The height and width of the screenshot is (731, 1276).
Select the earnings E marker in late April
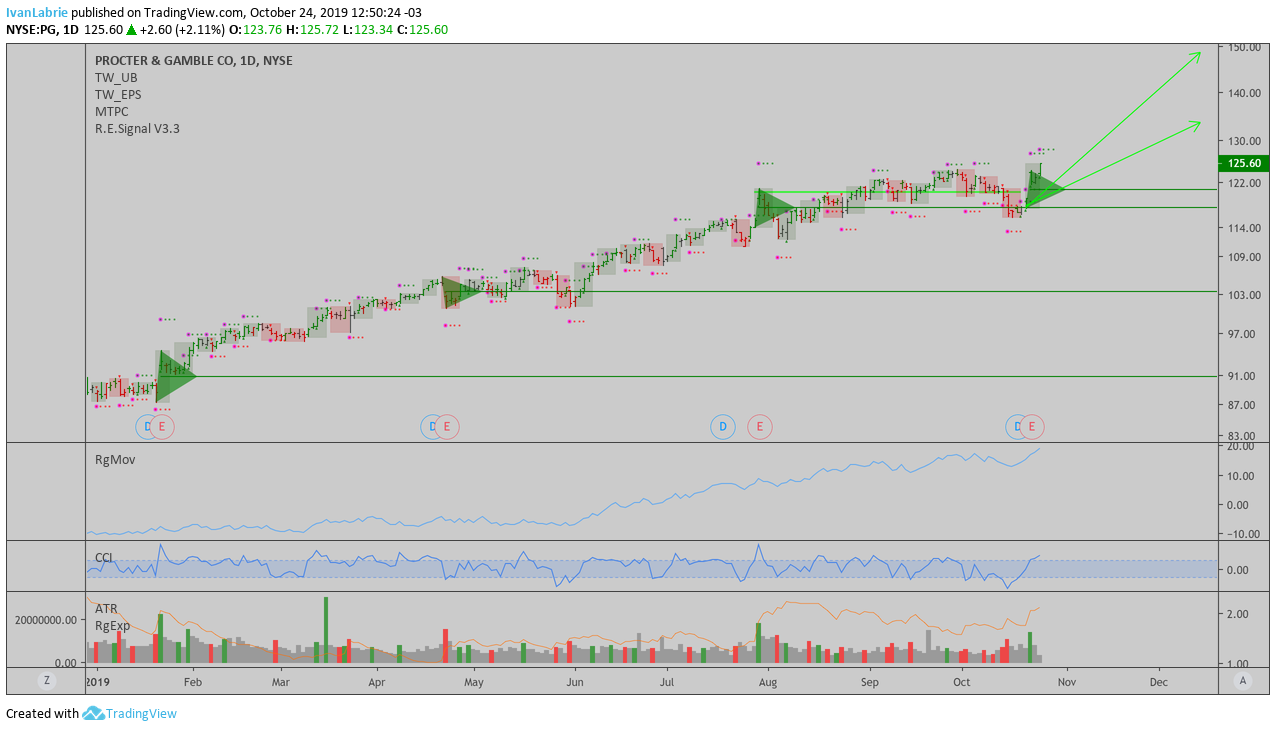pos(447,427)
